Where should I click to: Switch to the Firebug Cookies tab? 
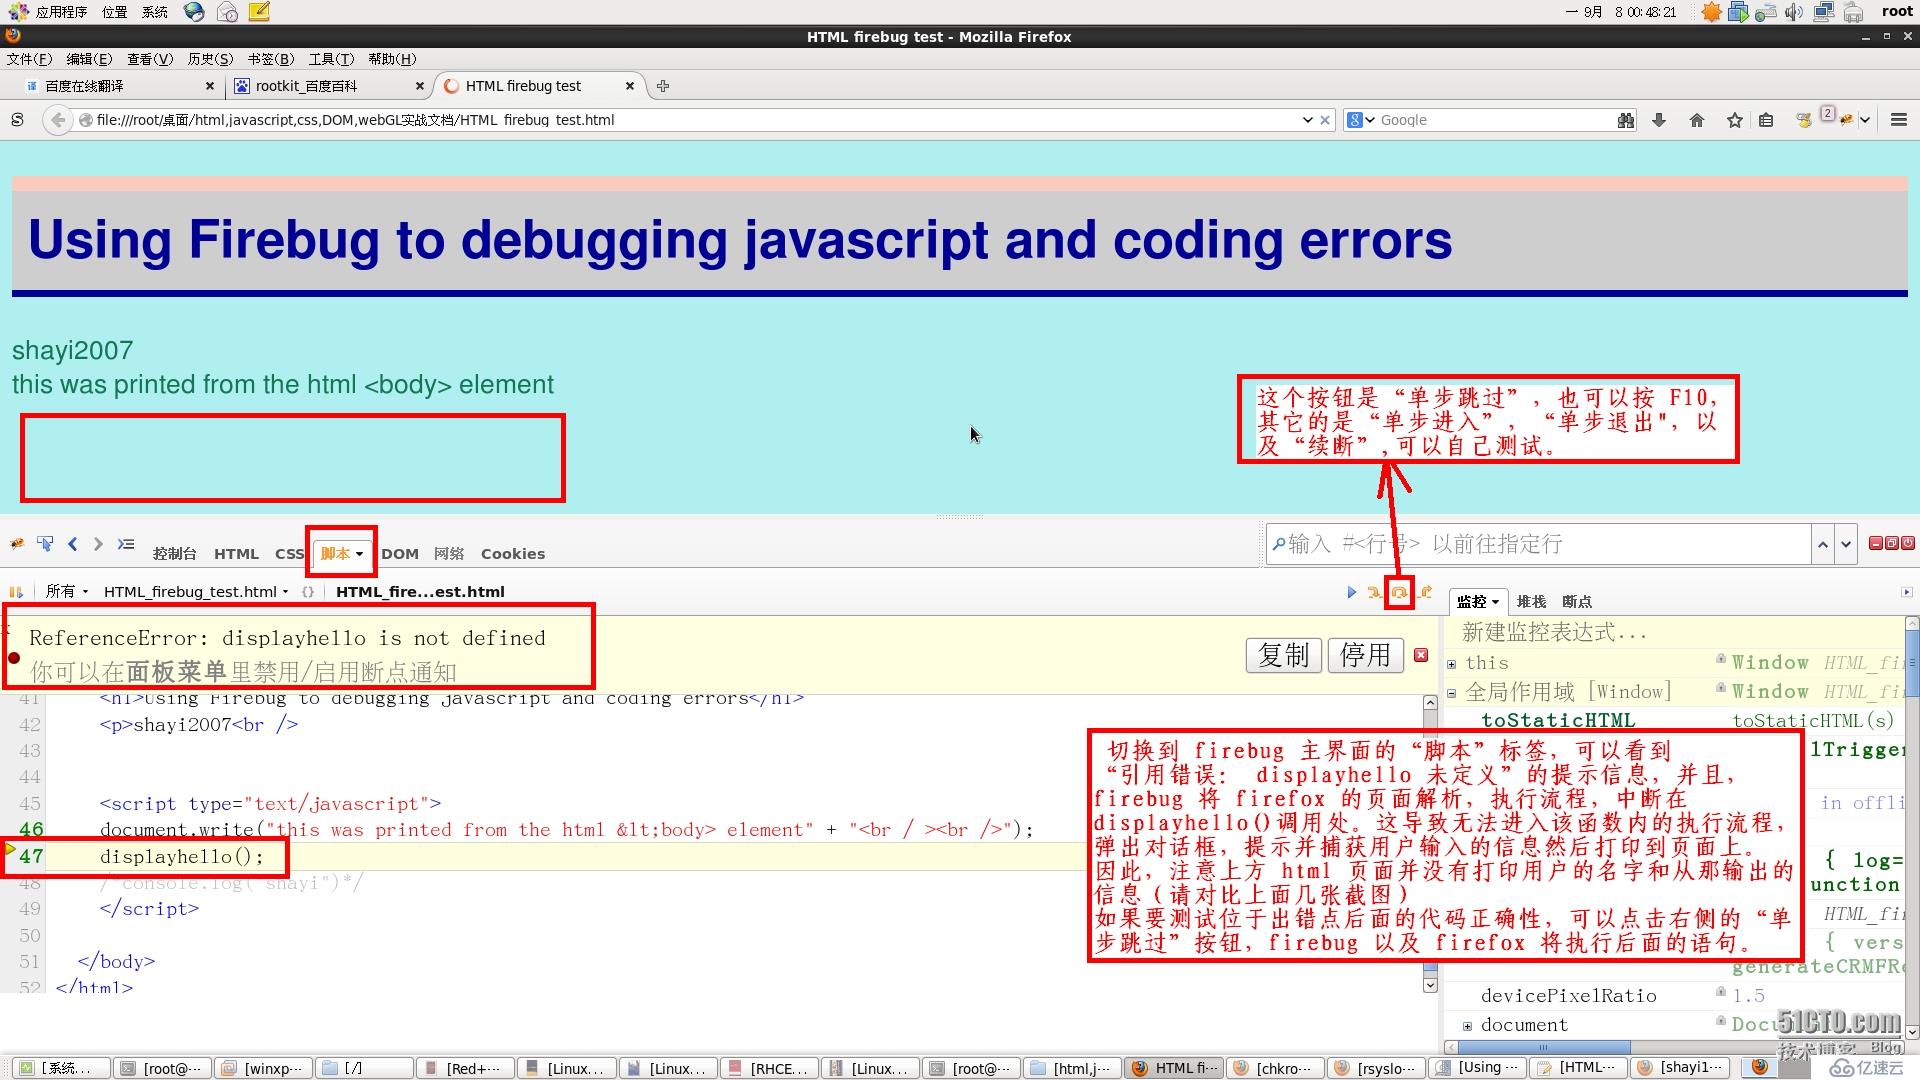pyautogui.click(x=513, y=554)
